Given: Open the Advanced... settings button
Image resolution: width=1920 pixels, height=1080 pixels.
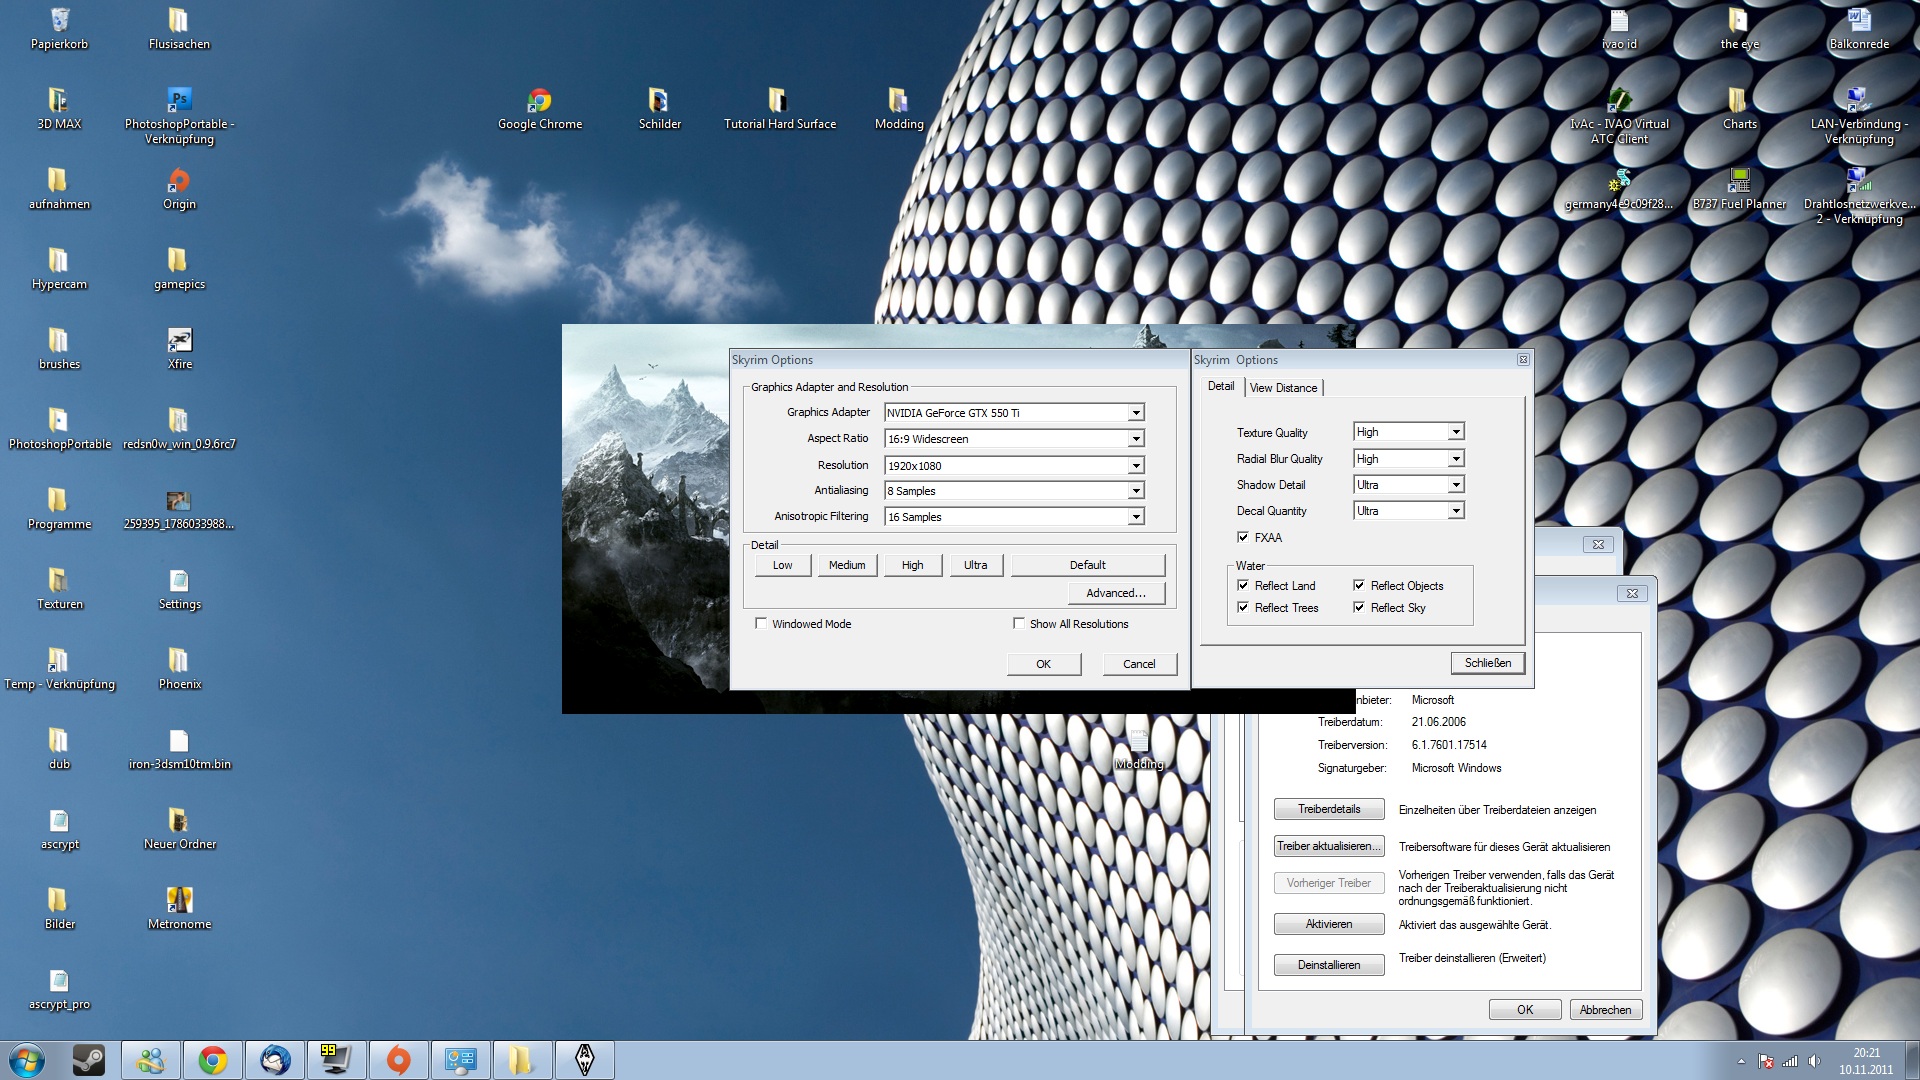Looking at the screenshot, I should tap(1116, 593).
